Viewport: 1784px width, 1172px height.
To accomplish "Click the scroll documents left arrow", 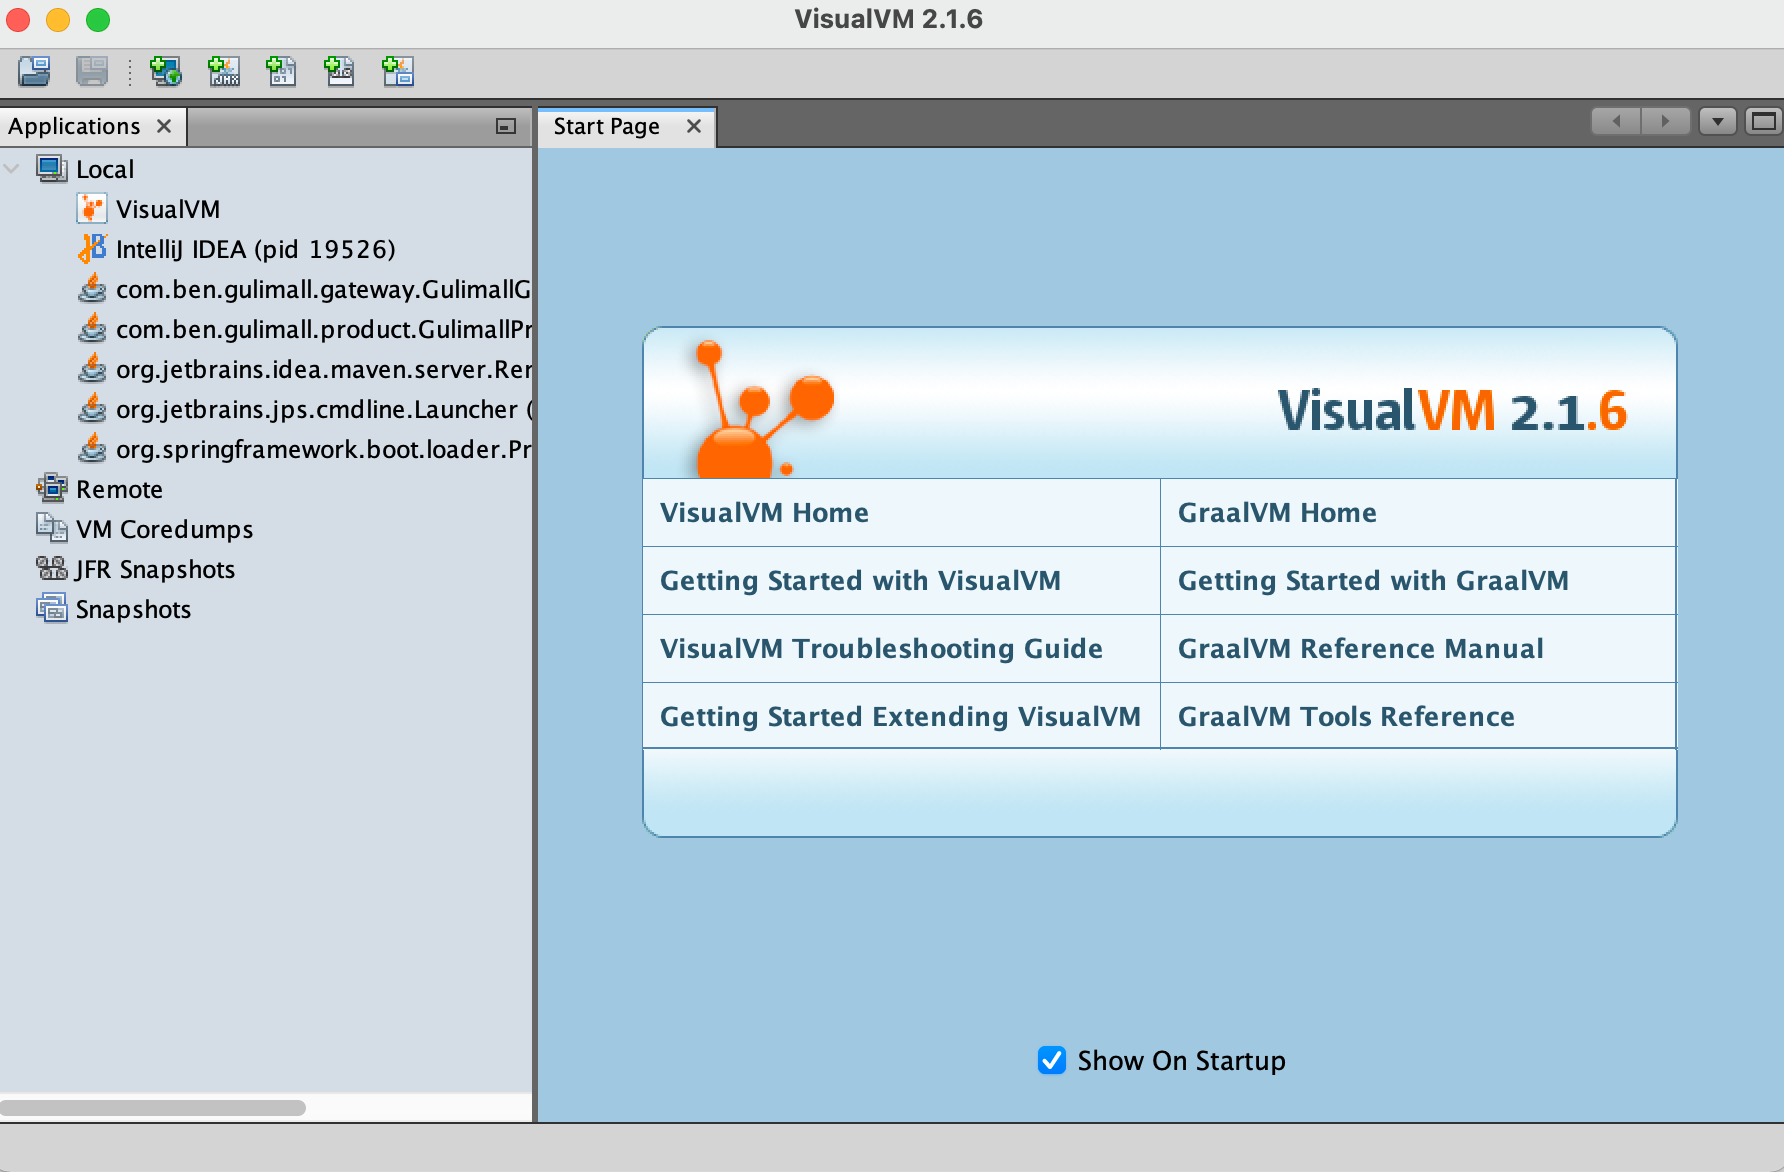I will (1616, 122).
